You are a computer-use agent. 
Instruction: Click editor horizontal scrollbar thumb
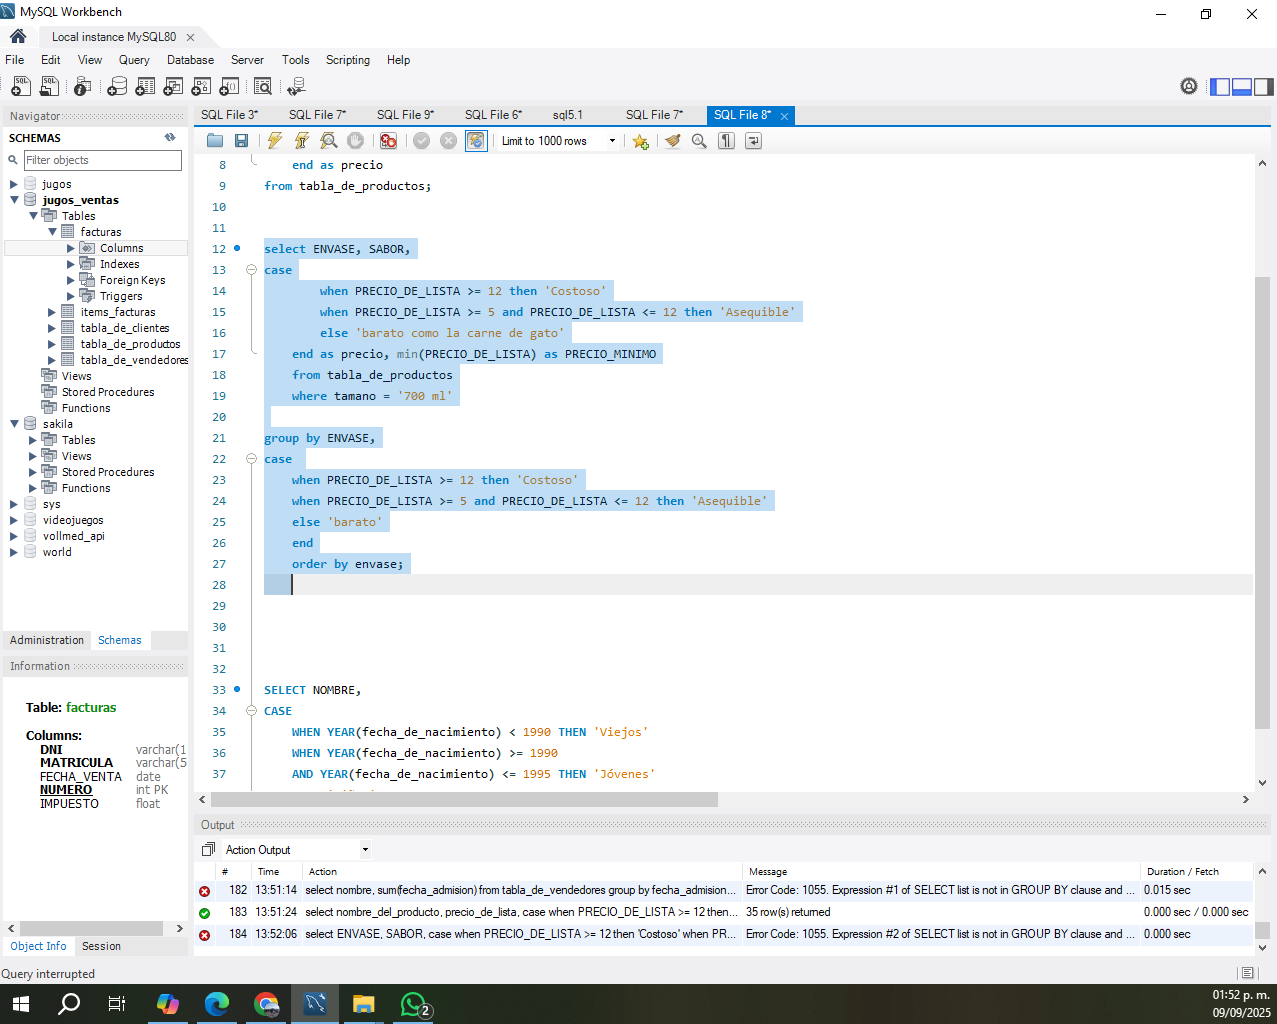click(464, 800)
